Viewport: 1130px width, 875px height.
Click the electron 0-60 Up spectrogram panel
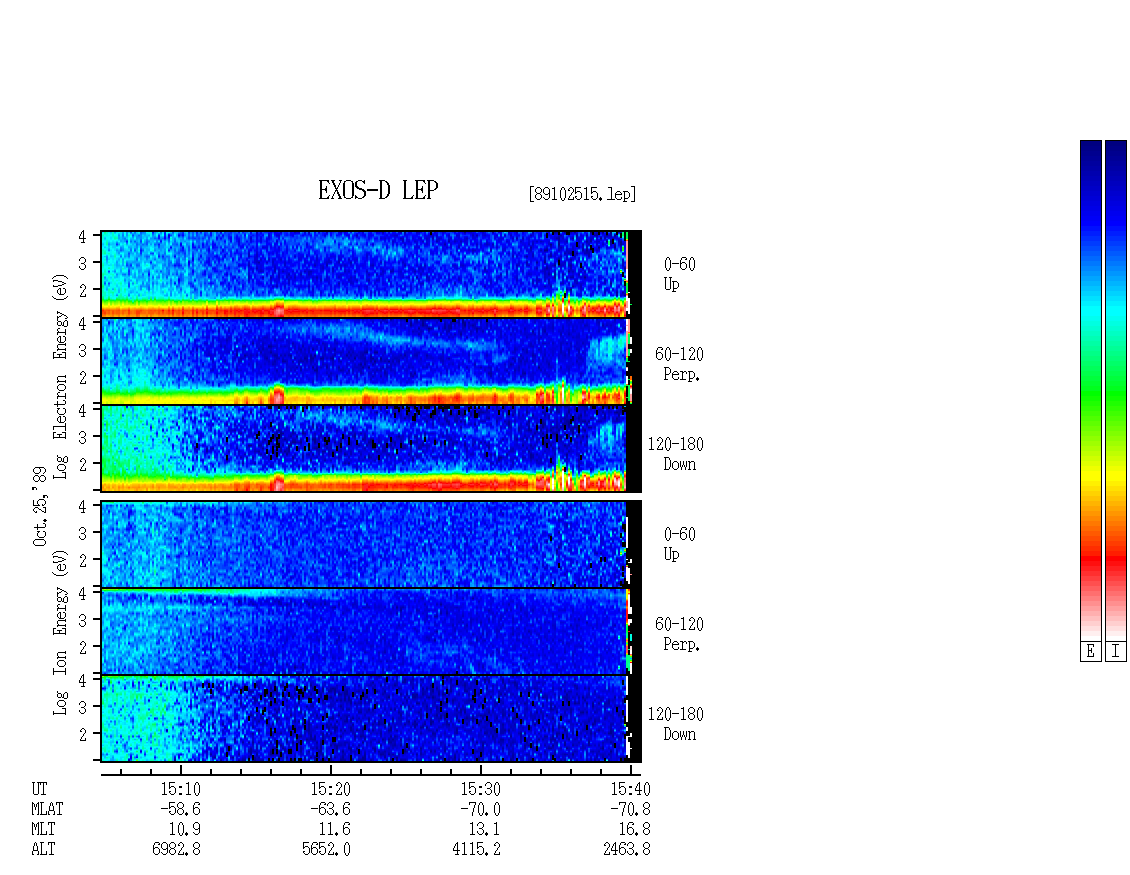(370, 274)
